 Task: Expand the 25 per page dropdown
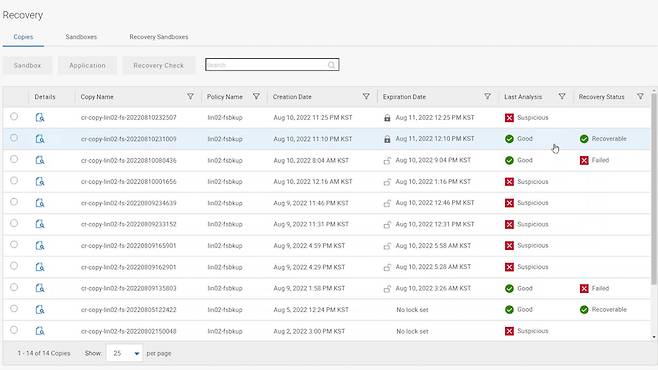click(x=125, y=354)
